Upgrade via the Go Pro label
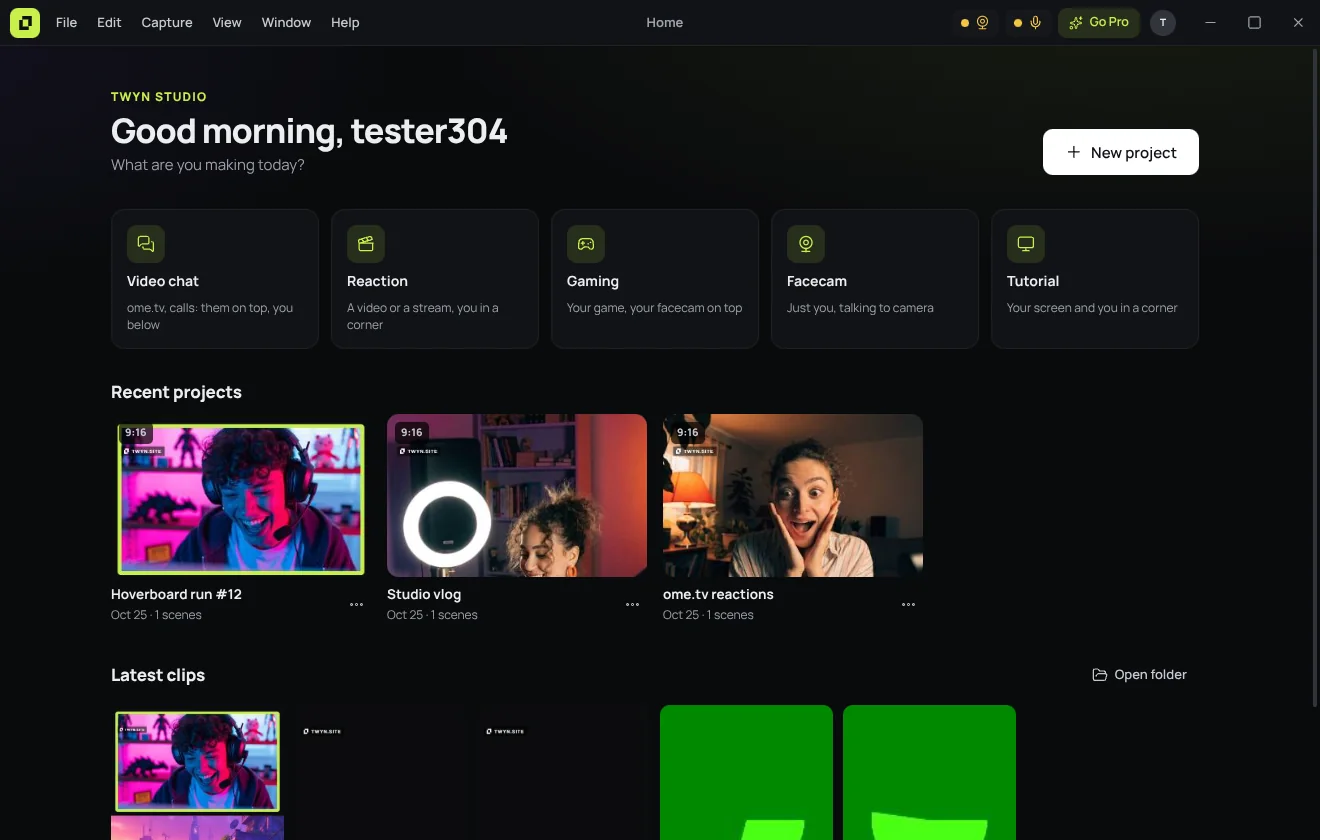 point(1109,22)
